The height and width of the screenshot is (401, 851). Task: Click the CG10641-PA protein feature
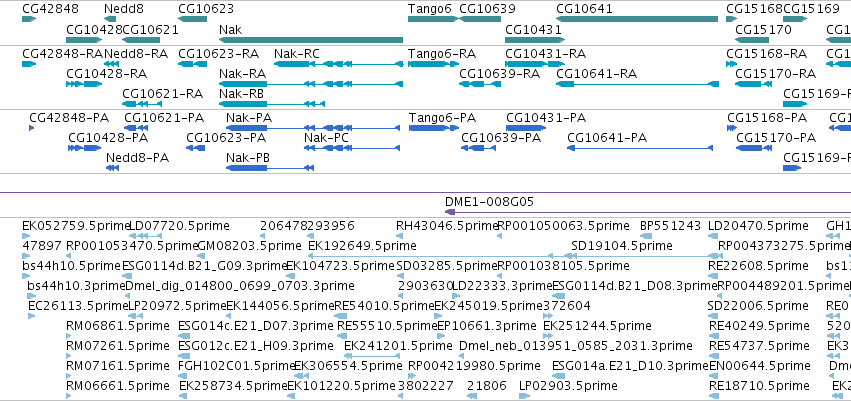tap(639, 148)
